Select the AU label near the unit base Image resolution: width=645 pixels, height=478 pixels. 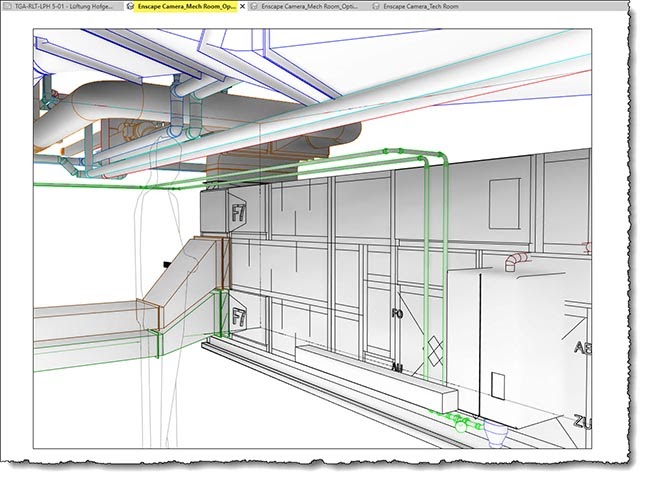[397, 367]
